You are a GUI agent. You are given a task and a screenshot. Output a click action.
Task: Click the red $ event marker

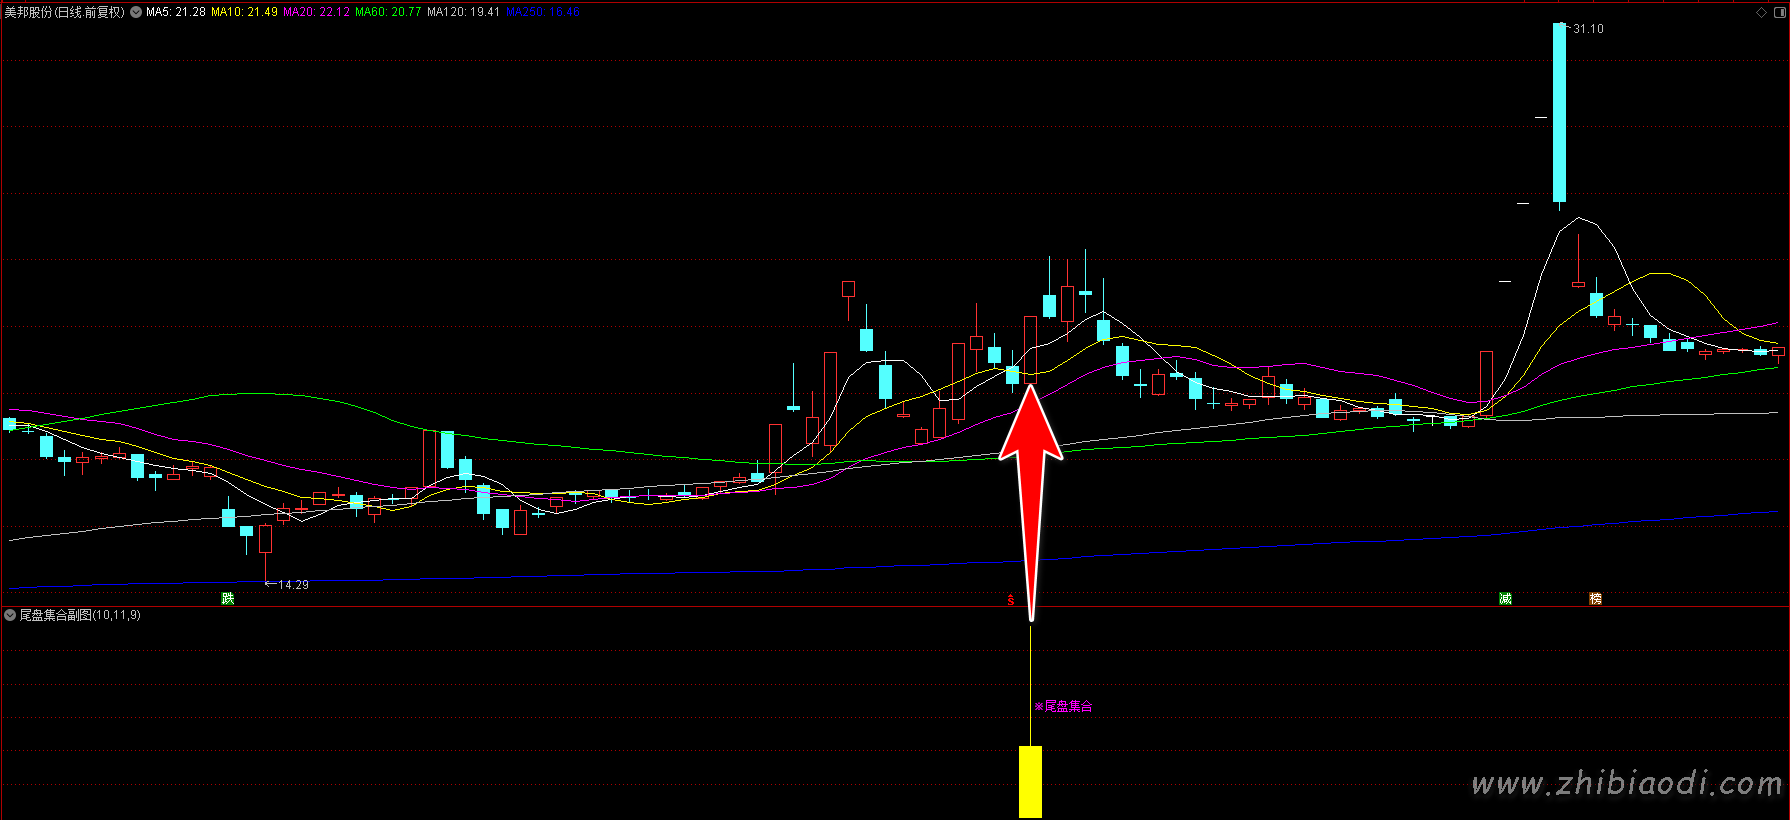tap(1011, 600)
